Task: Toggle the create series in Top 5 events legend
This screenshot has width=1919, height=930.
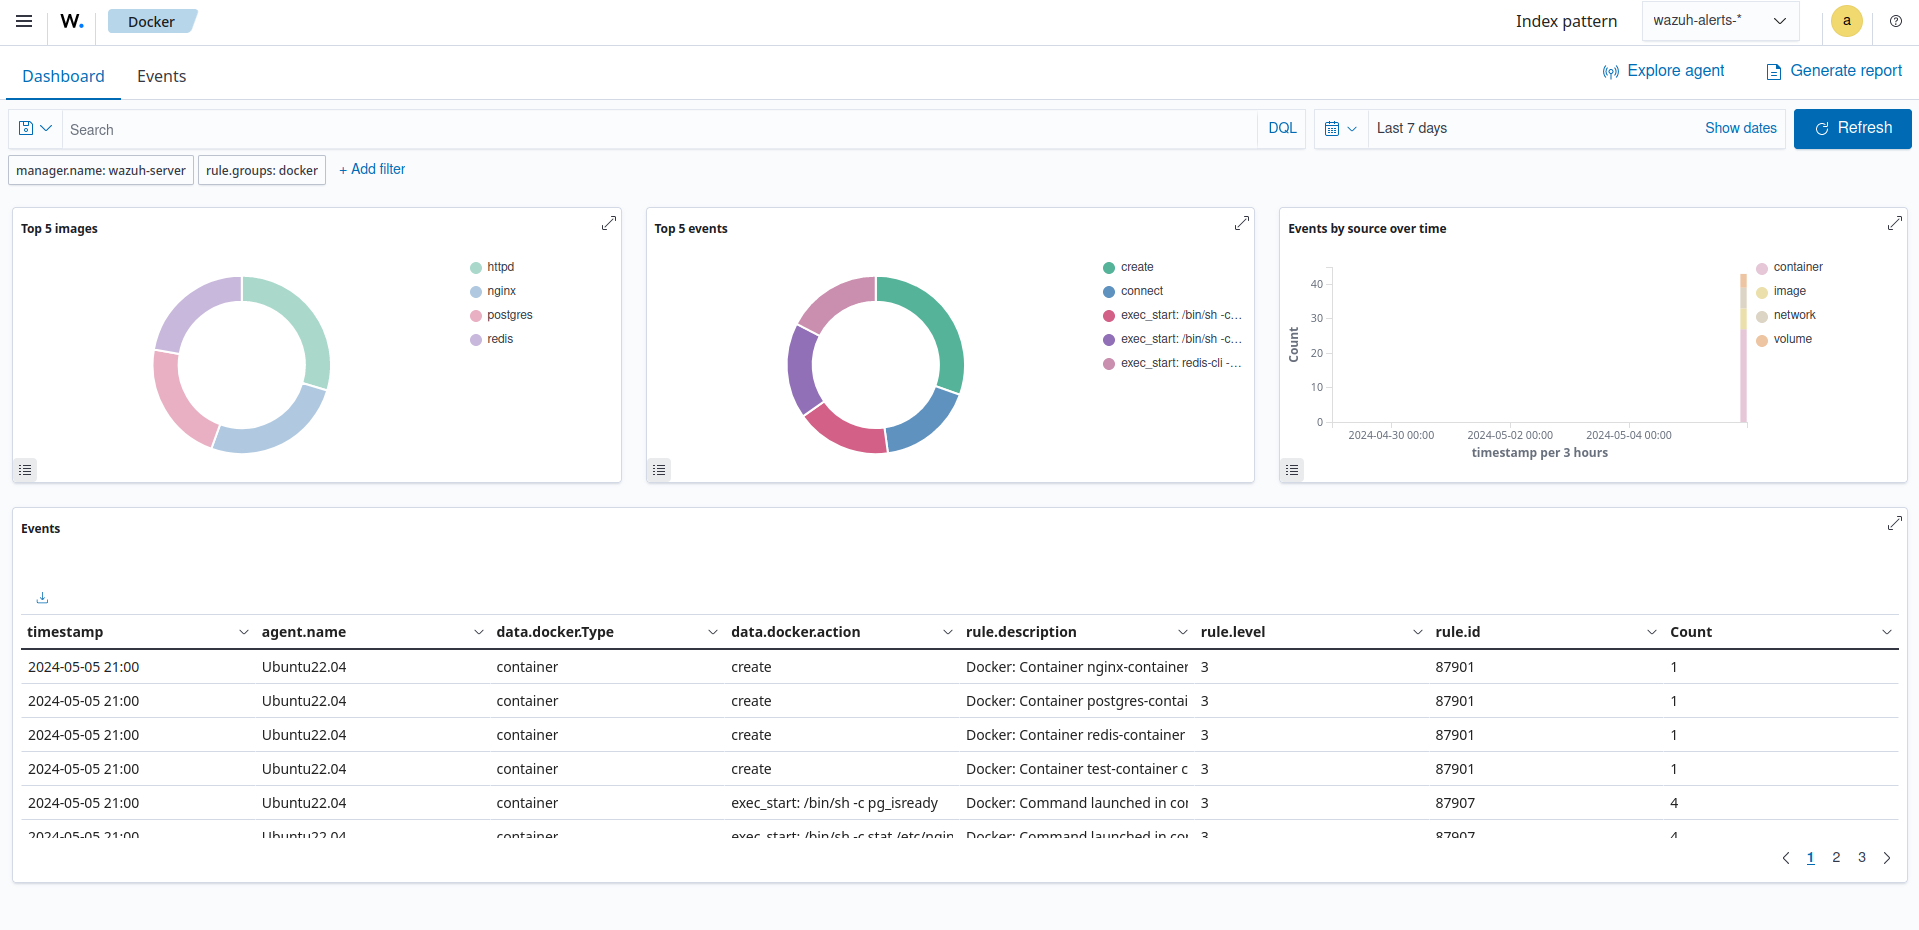Action: point(1137,267)
